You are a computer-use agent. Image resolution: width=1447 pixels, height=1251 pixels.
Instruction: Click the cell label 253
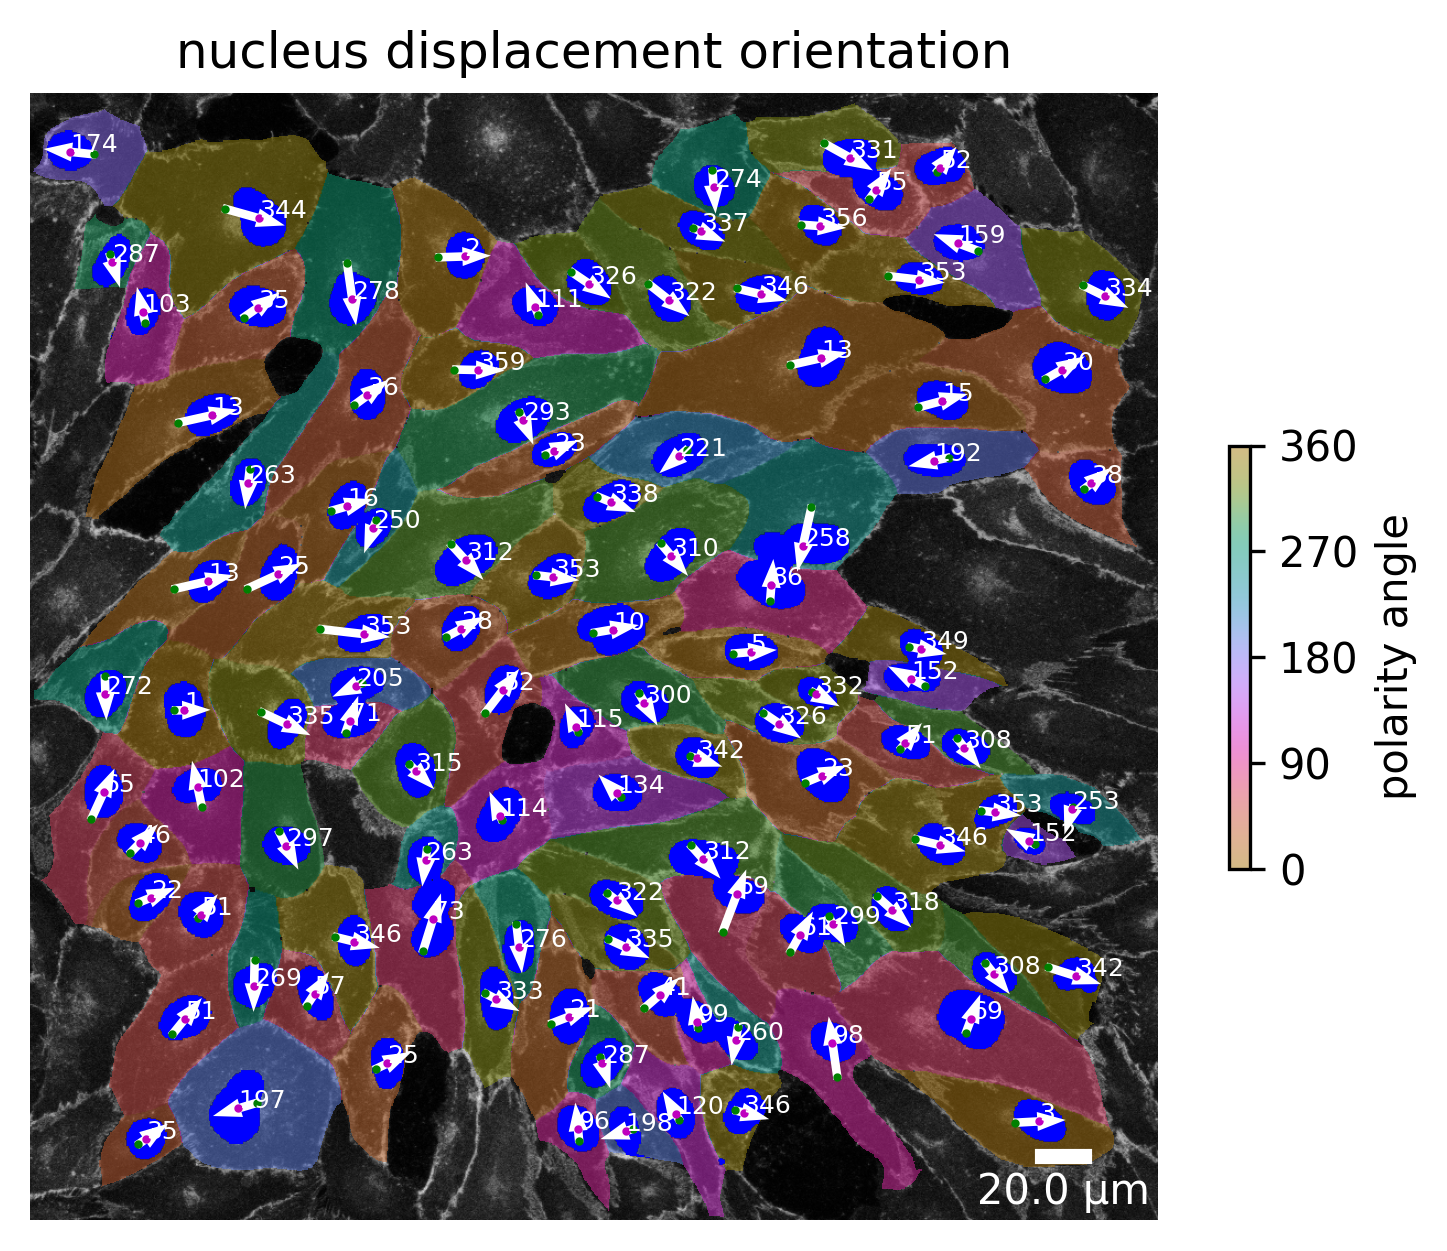1096,801
